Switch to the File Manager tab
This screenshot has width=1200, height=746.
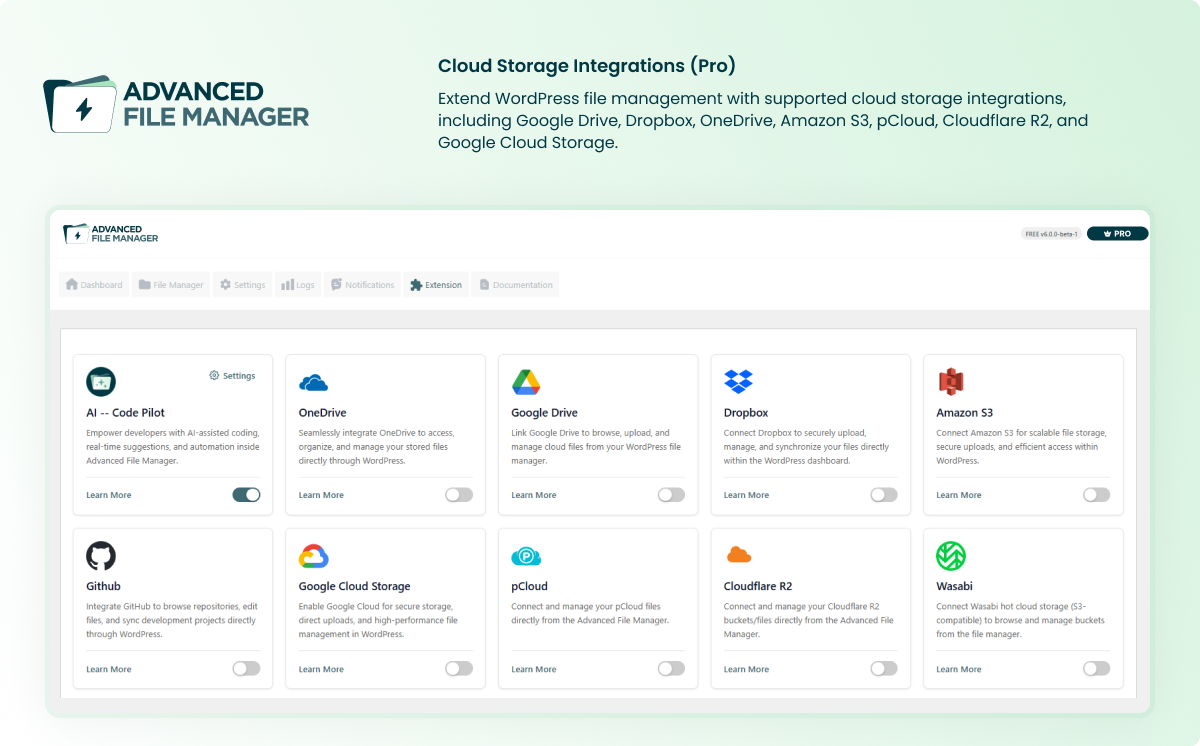(171, 285)
